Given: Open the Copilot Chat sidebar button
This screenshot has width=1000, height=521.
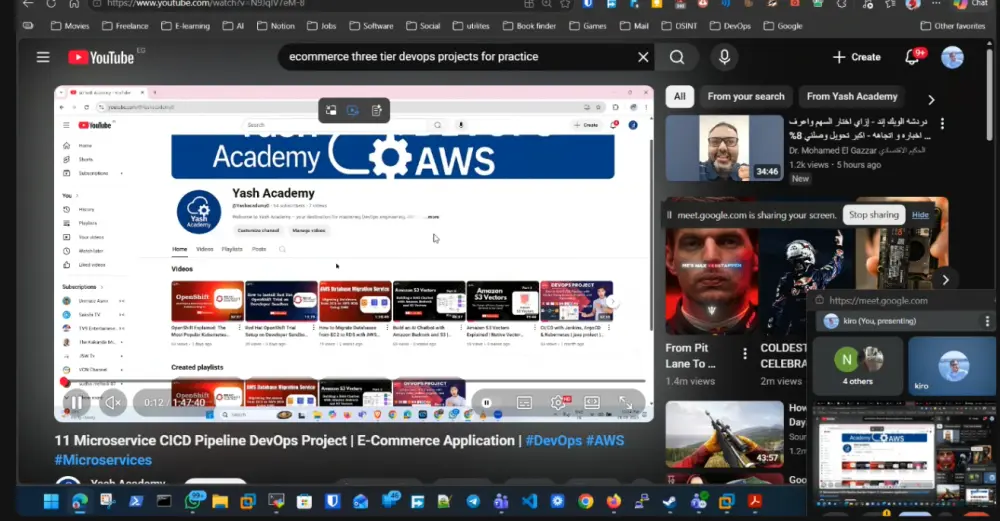Looking at the screenshot, I should 971,4.
